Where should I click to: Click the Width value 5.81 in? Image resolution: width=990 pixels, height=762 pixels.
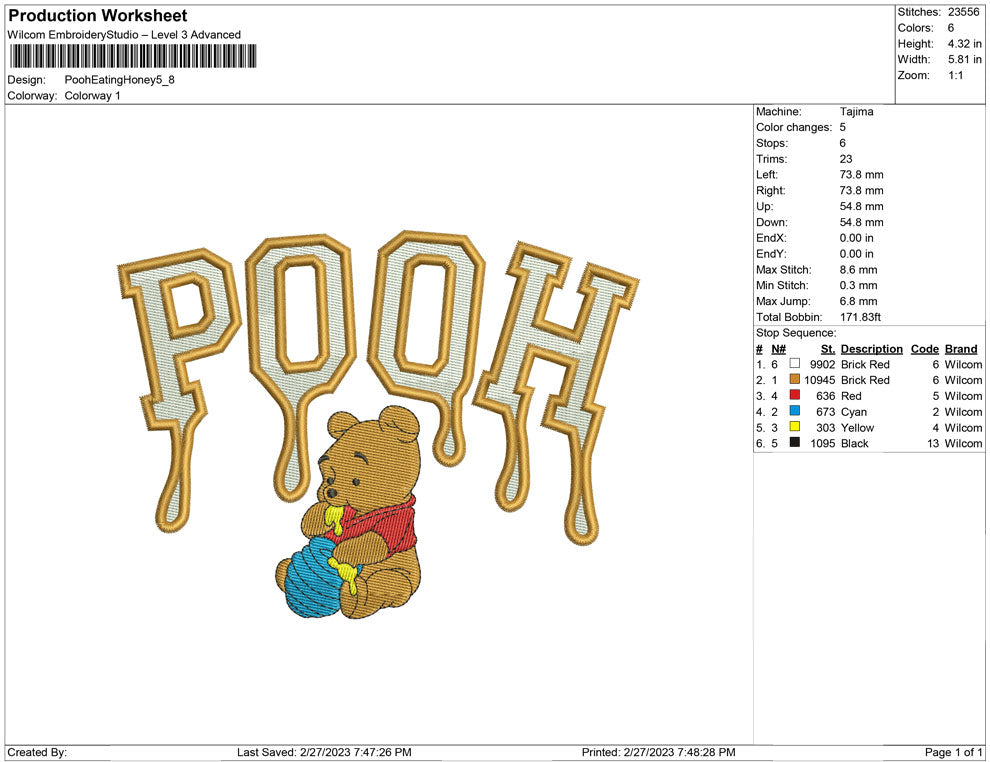[x=964, y=59]
